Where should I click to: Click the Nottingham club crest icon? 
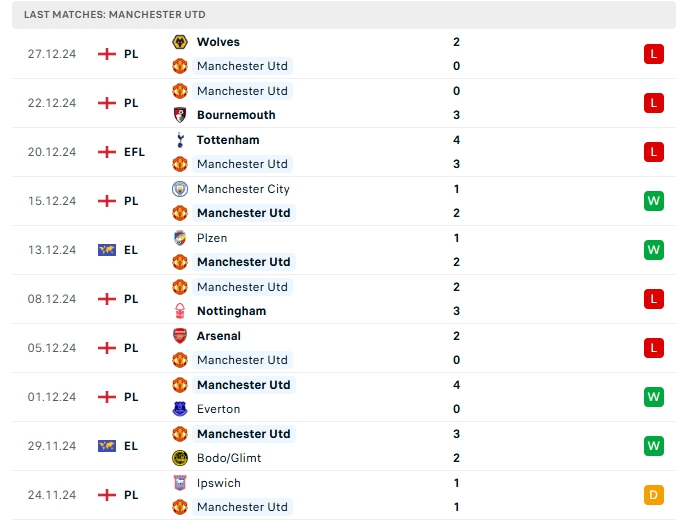(180, 311)
